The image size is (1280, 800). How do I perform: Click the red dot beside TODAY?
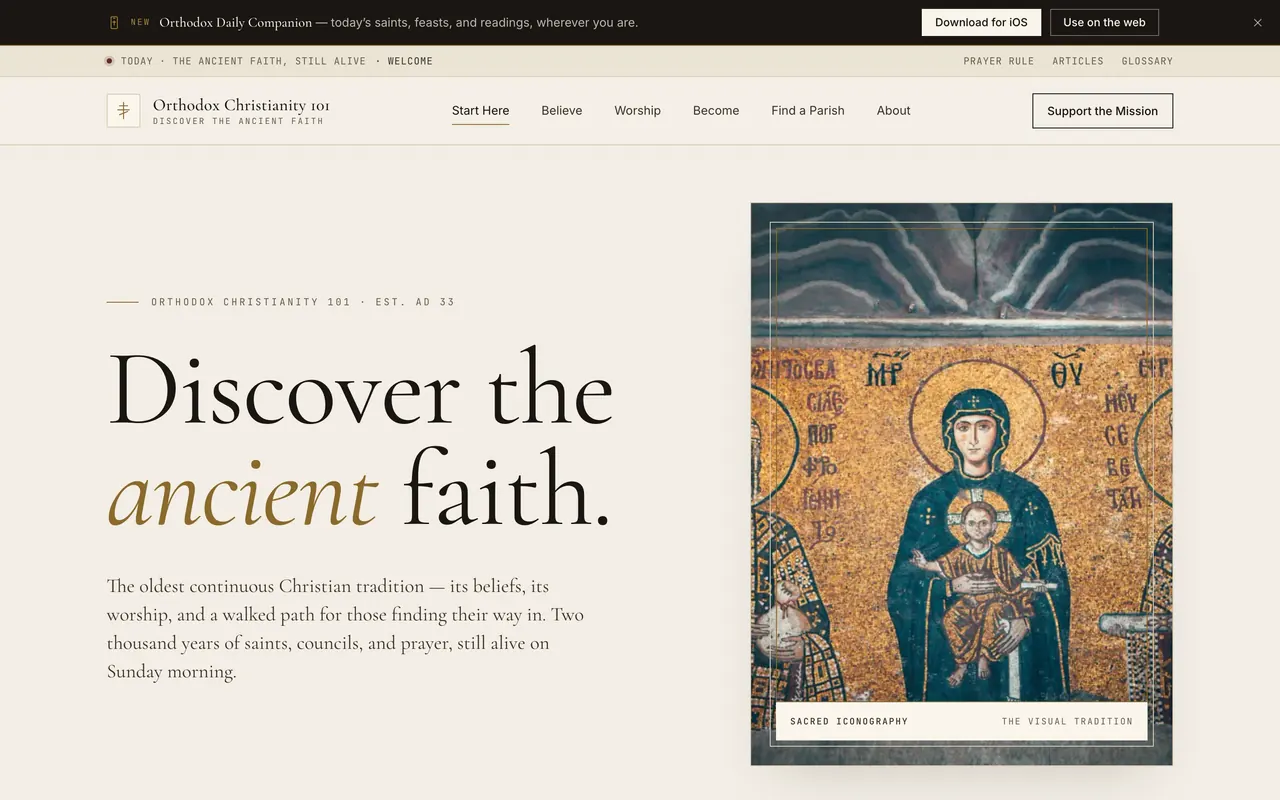(110, 61)
